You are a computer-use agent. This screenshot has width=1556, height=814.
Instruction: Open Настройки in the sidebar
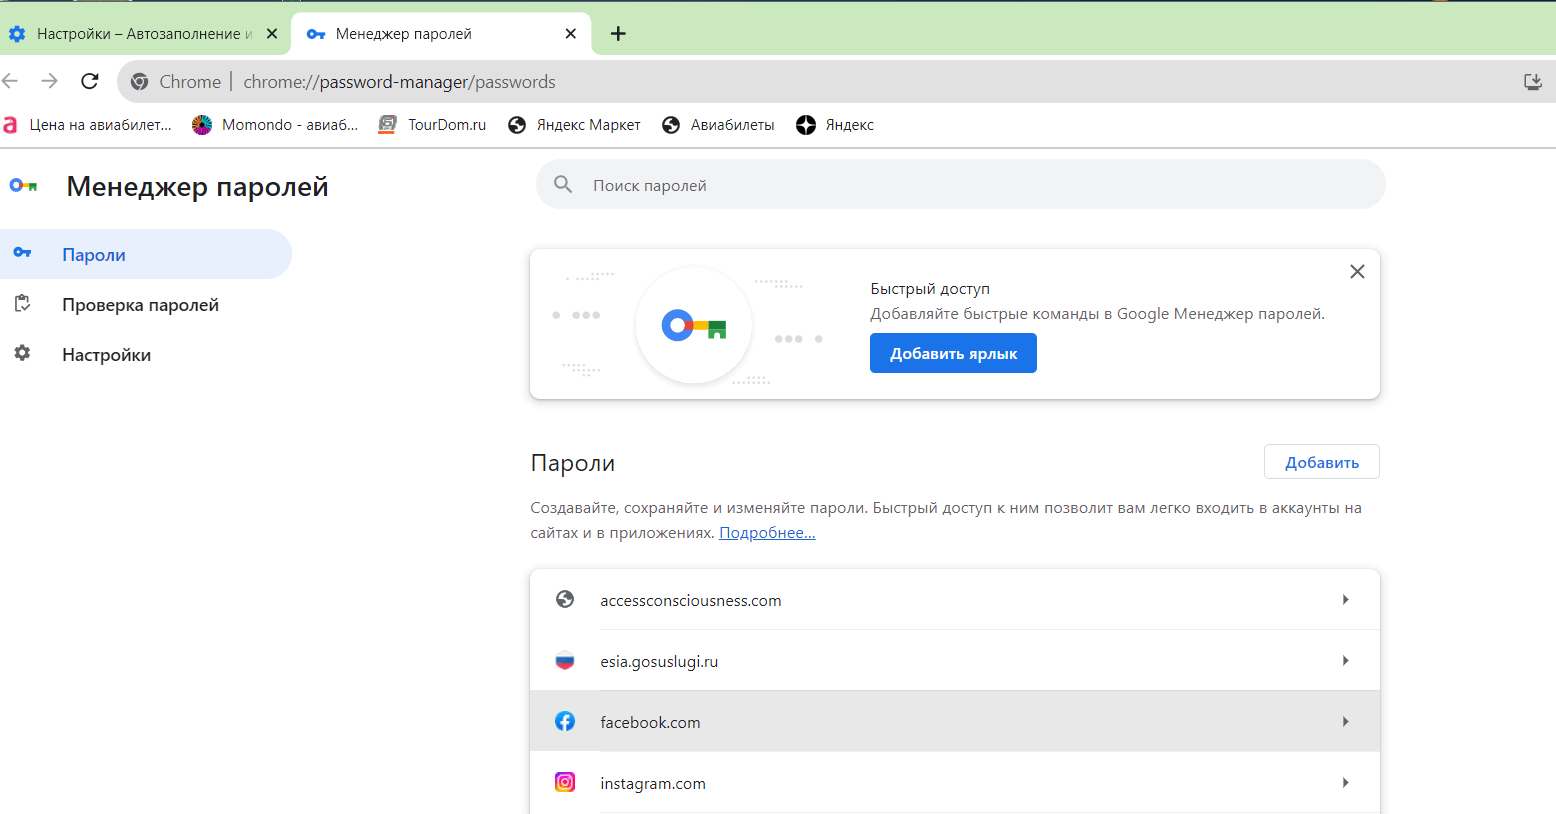point(145,354)
